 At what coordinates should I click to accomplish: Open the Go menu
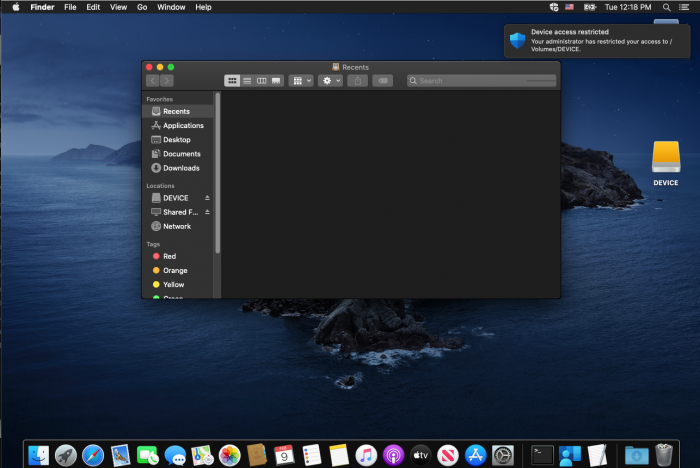pyautogui.click(x=142, y=7)
